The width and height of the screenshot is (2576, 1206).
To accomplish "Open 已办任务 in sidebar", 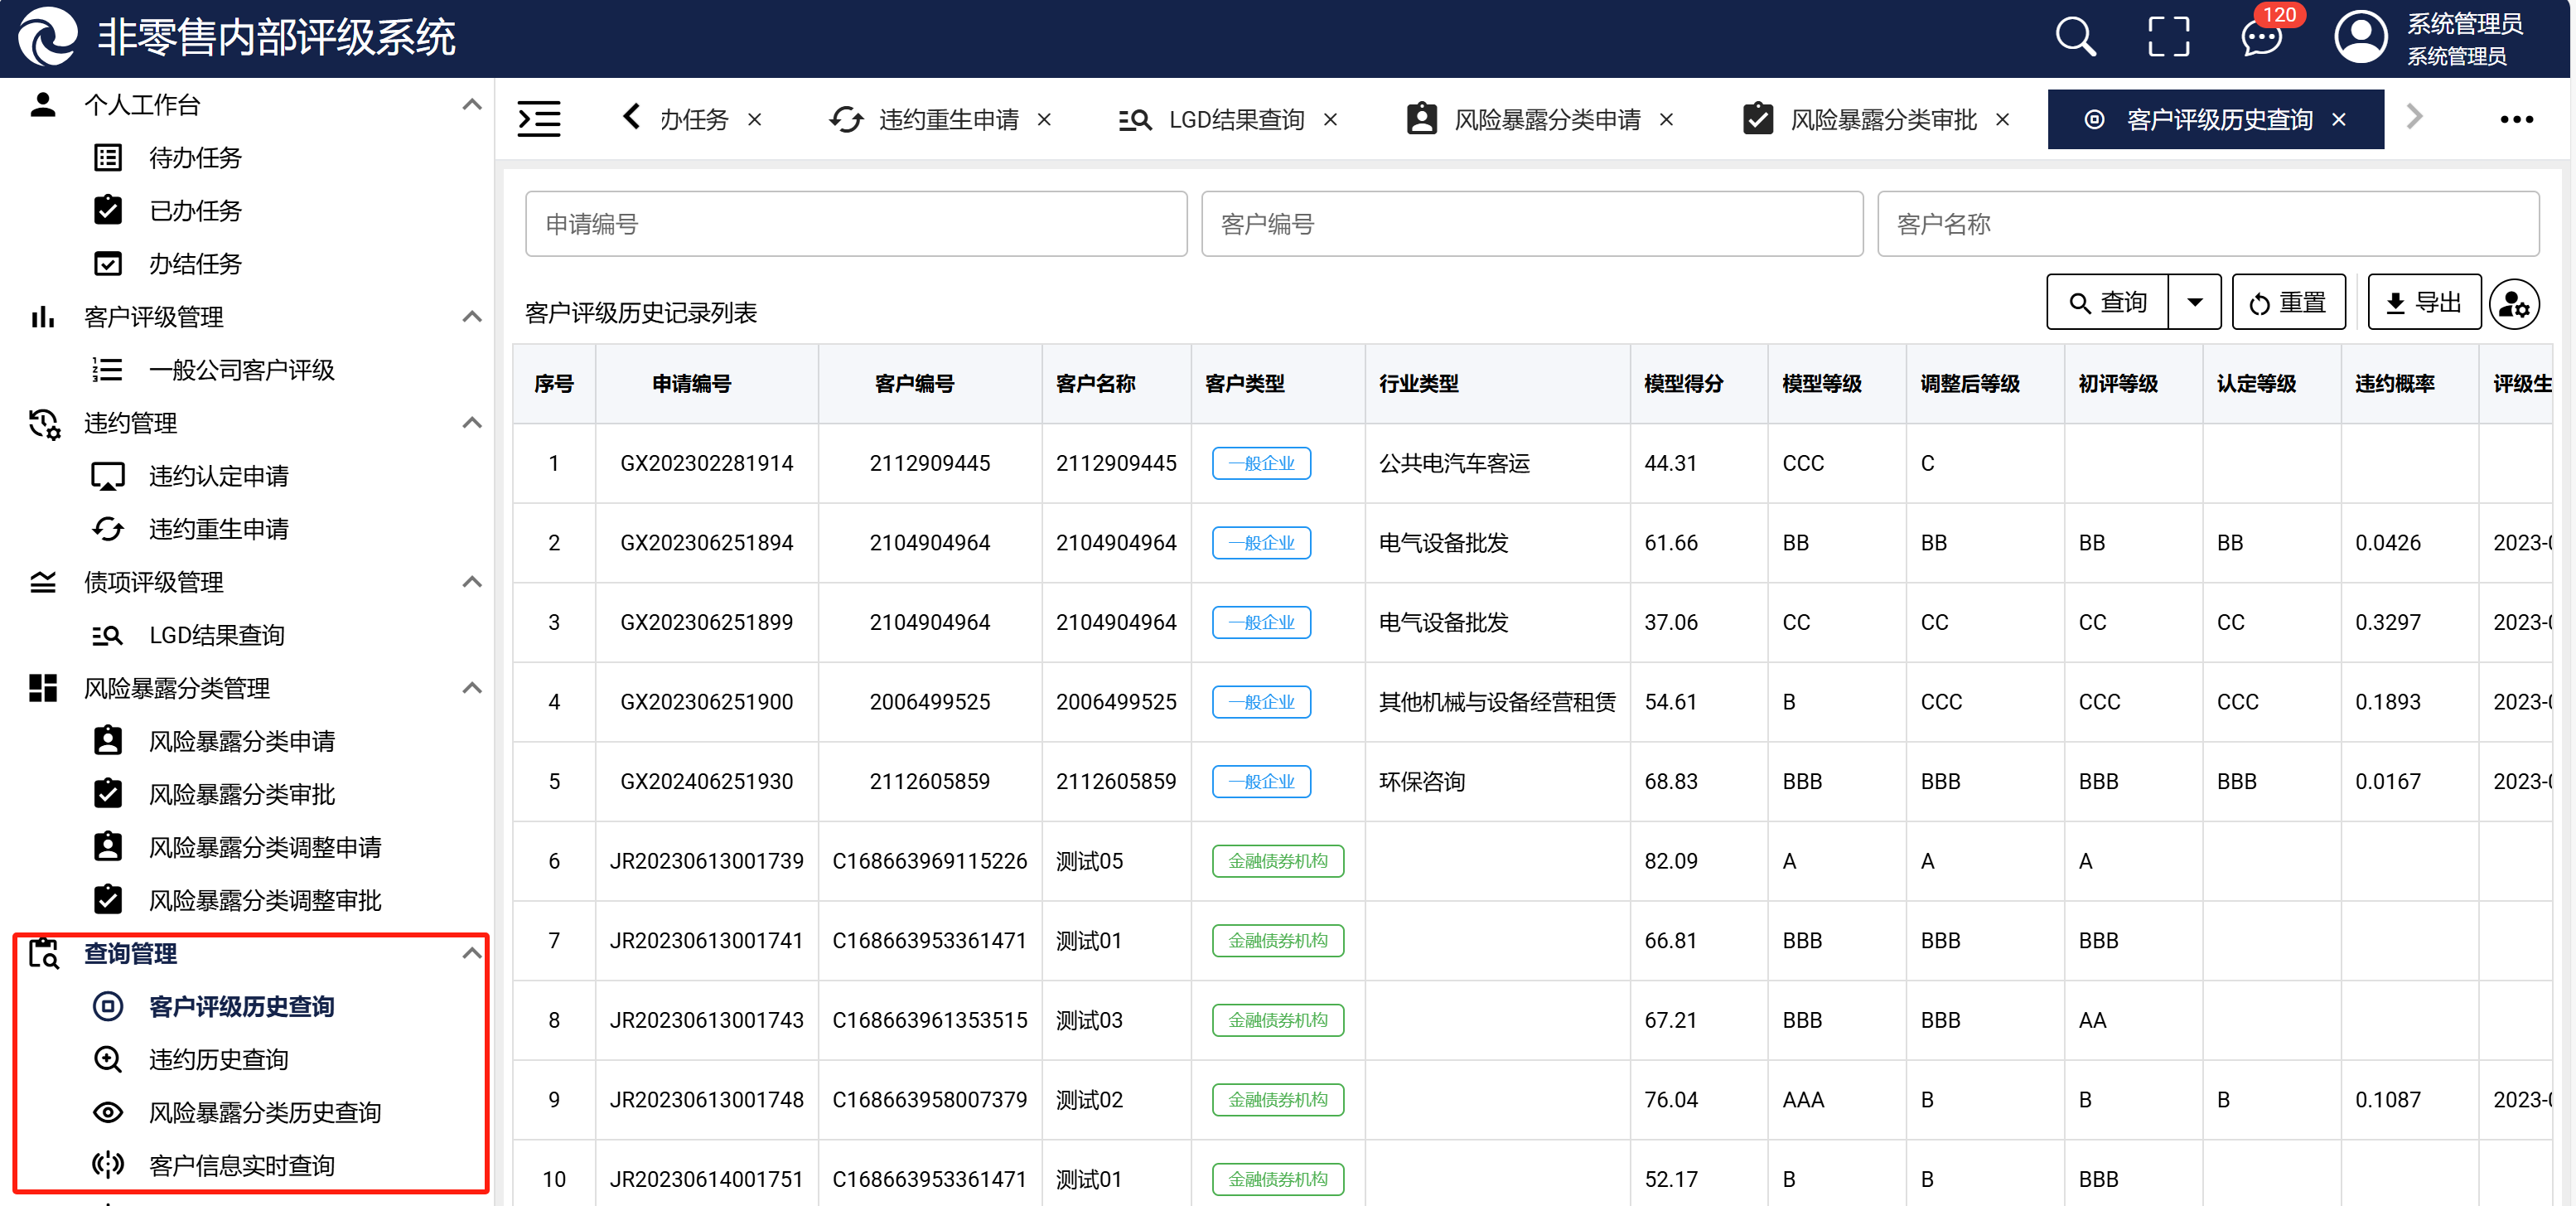I will [x=195, y=211].
